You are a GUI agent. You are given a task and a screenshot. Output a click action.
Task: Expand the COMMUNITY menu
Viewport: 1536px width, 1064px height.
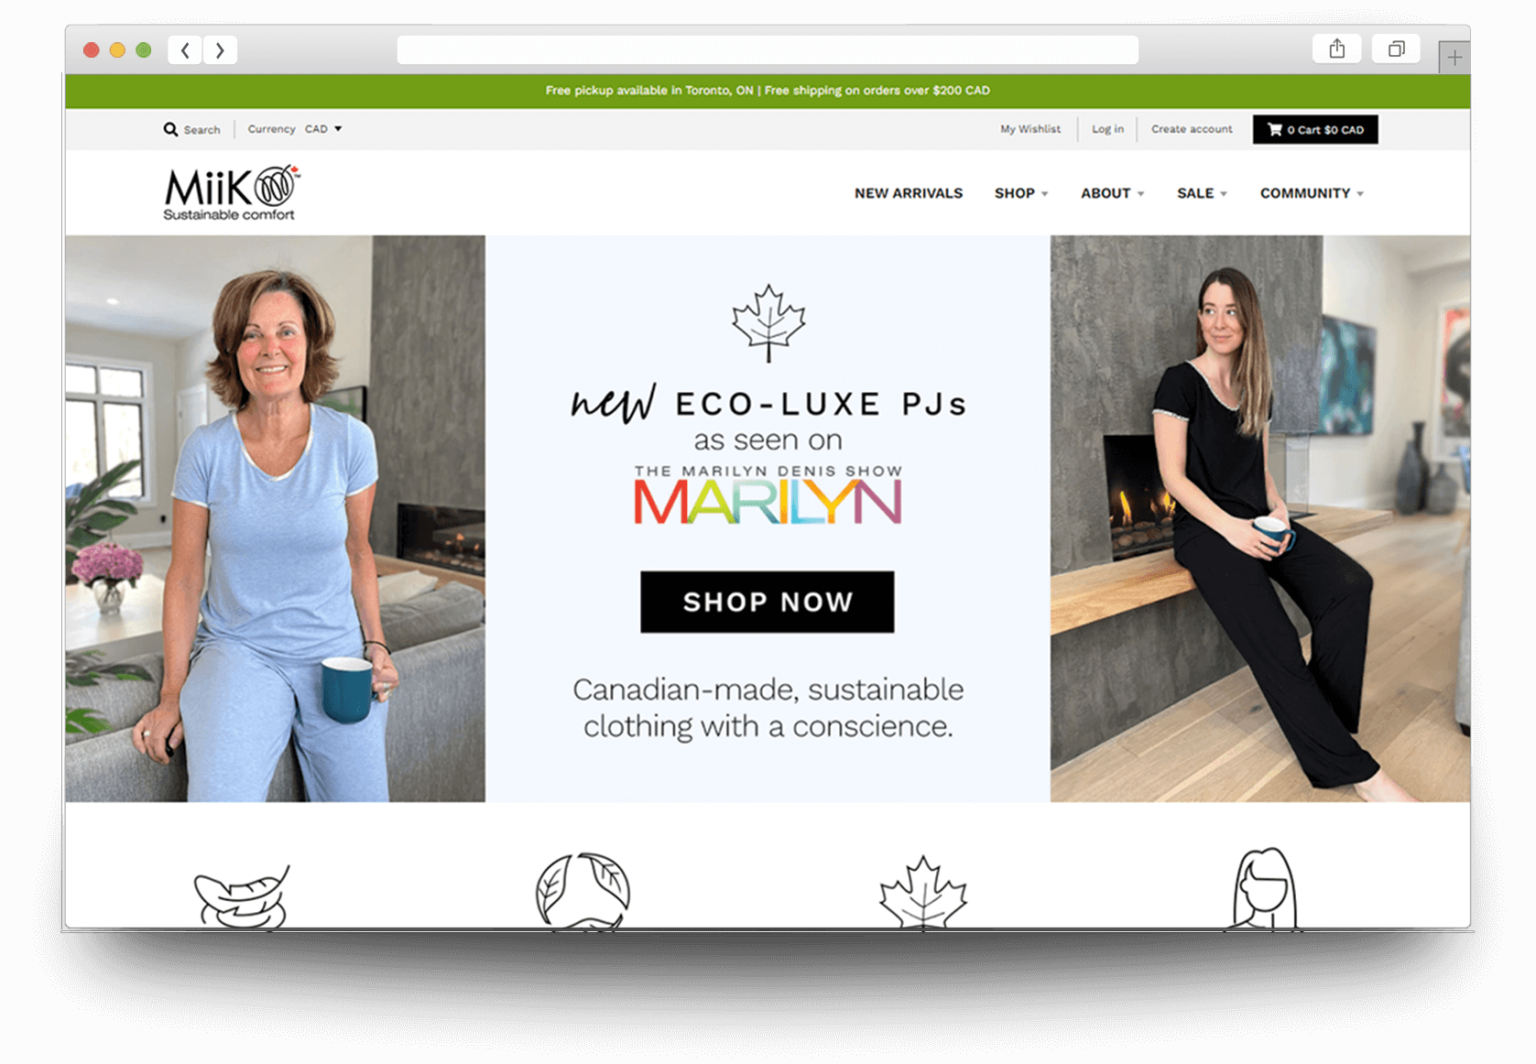[1311, 193]
